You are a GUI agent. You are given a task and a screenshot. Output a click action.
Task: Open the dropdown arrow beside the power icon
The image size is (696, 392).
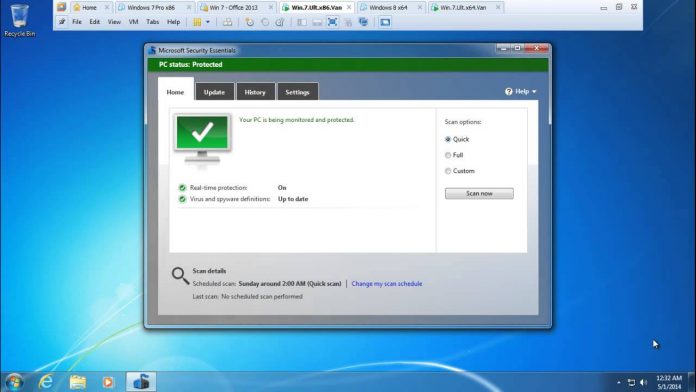208,22
